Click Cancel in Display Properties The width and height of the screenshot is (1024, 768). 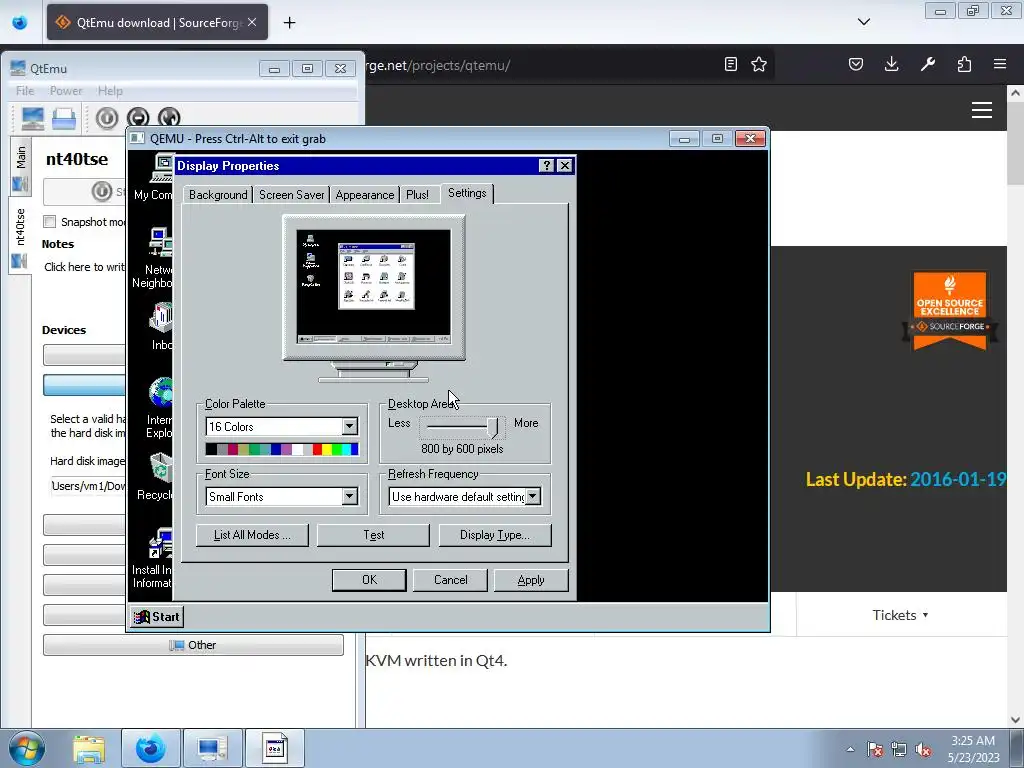coord(450,580)
